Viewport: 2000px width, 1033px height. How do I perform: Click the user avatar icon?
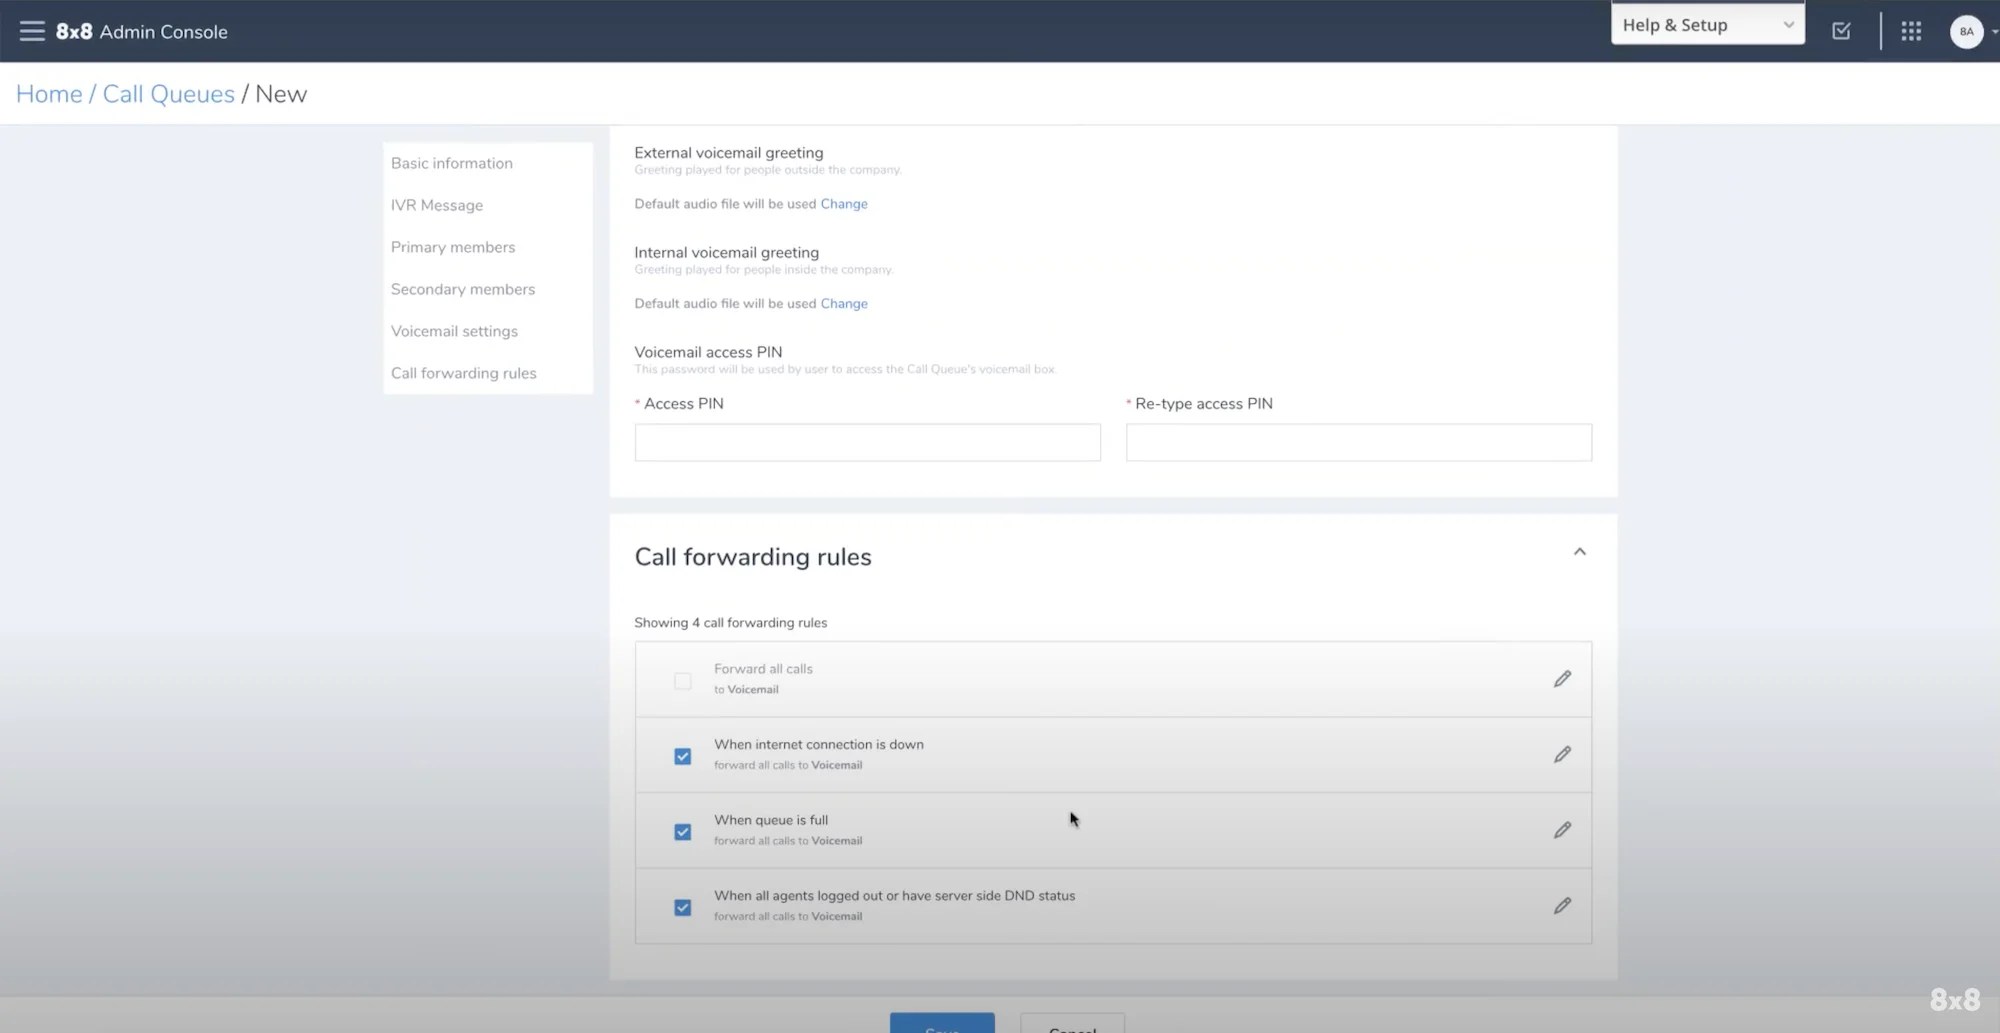(1966, 31)
